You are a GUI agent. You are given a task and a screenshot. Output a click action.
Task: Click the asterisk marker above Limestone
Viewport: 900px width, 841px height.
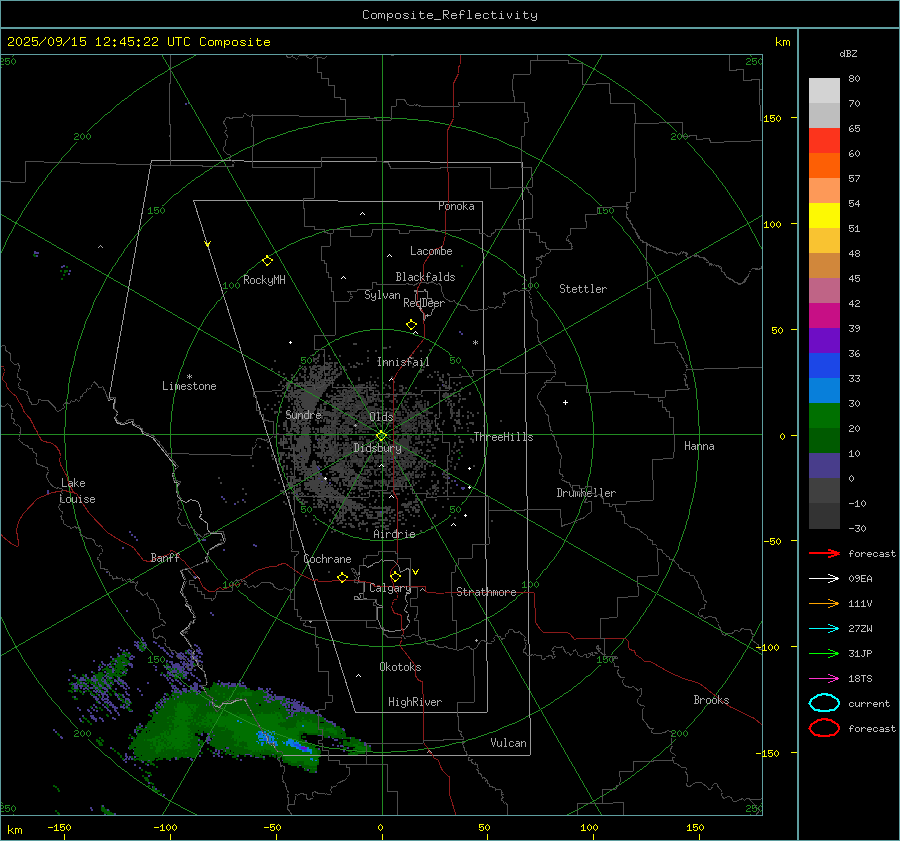[189, 377]
